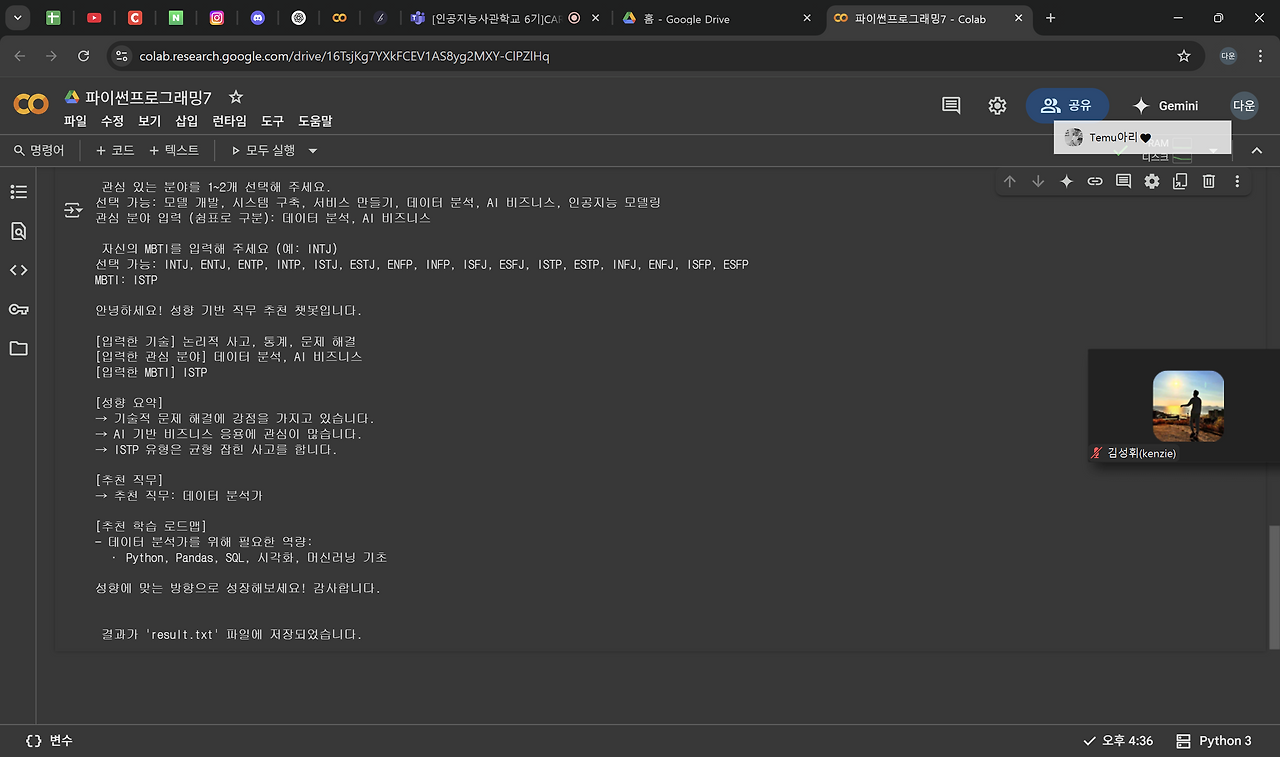Move the current cell up
The height and width of the screenshot is (757, 1280).
coord(1010,181)
